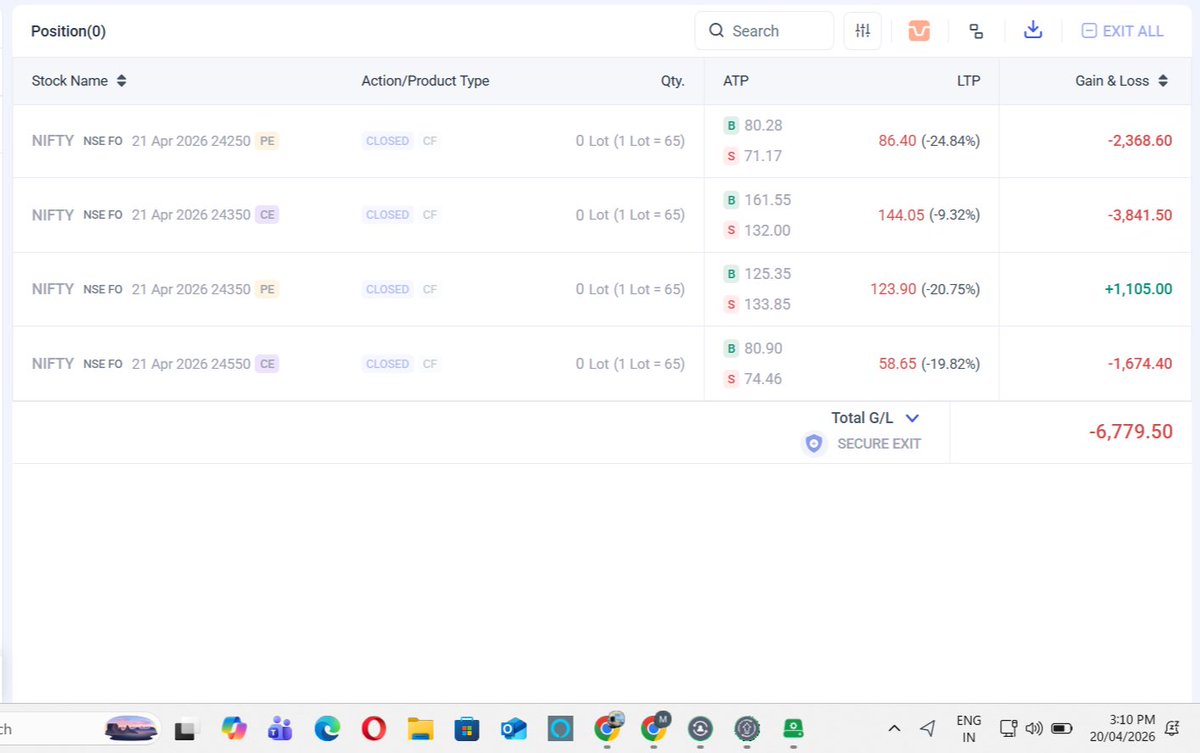Screen dimensions: 1200x753
Task: Open Microsoft Edge from the taskbar
Action: click(x=327, y=729)
